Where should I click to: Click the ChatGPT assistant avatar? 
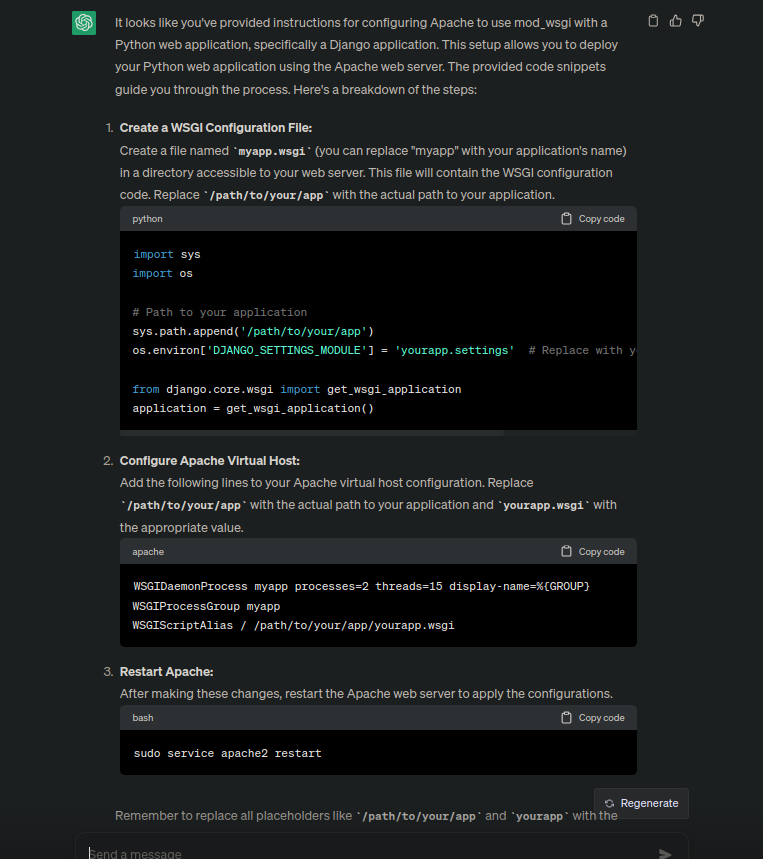click(x=83, y=21)
